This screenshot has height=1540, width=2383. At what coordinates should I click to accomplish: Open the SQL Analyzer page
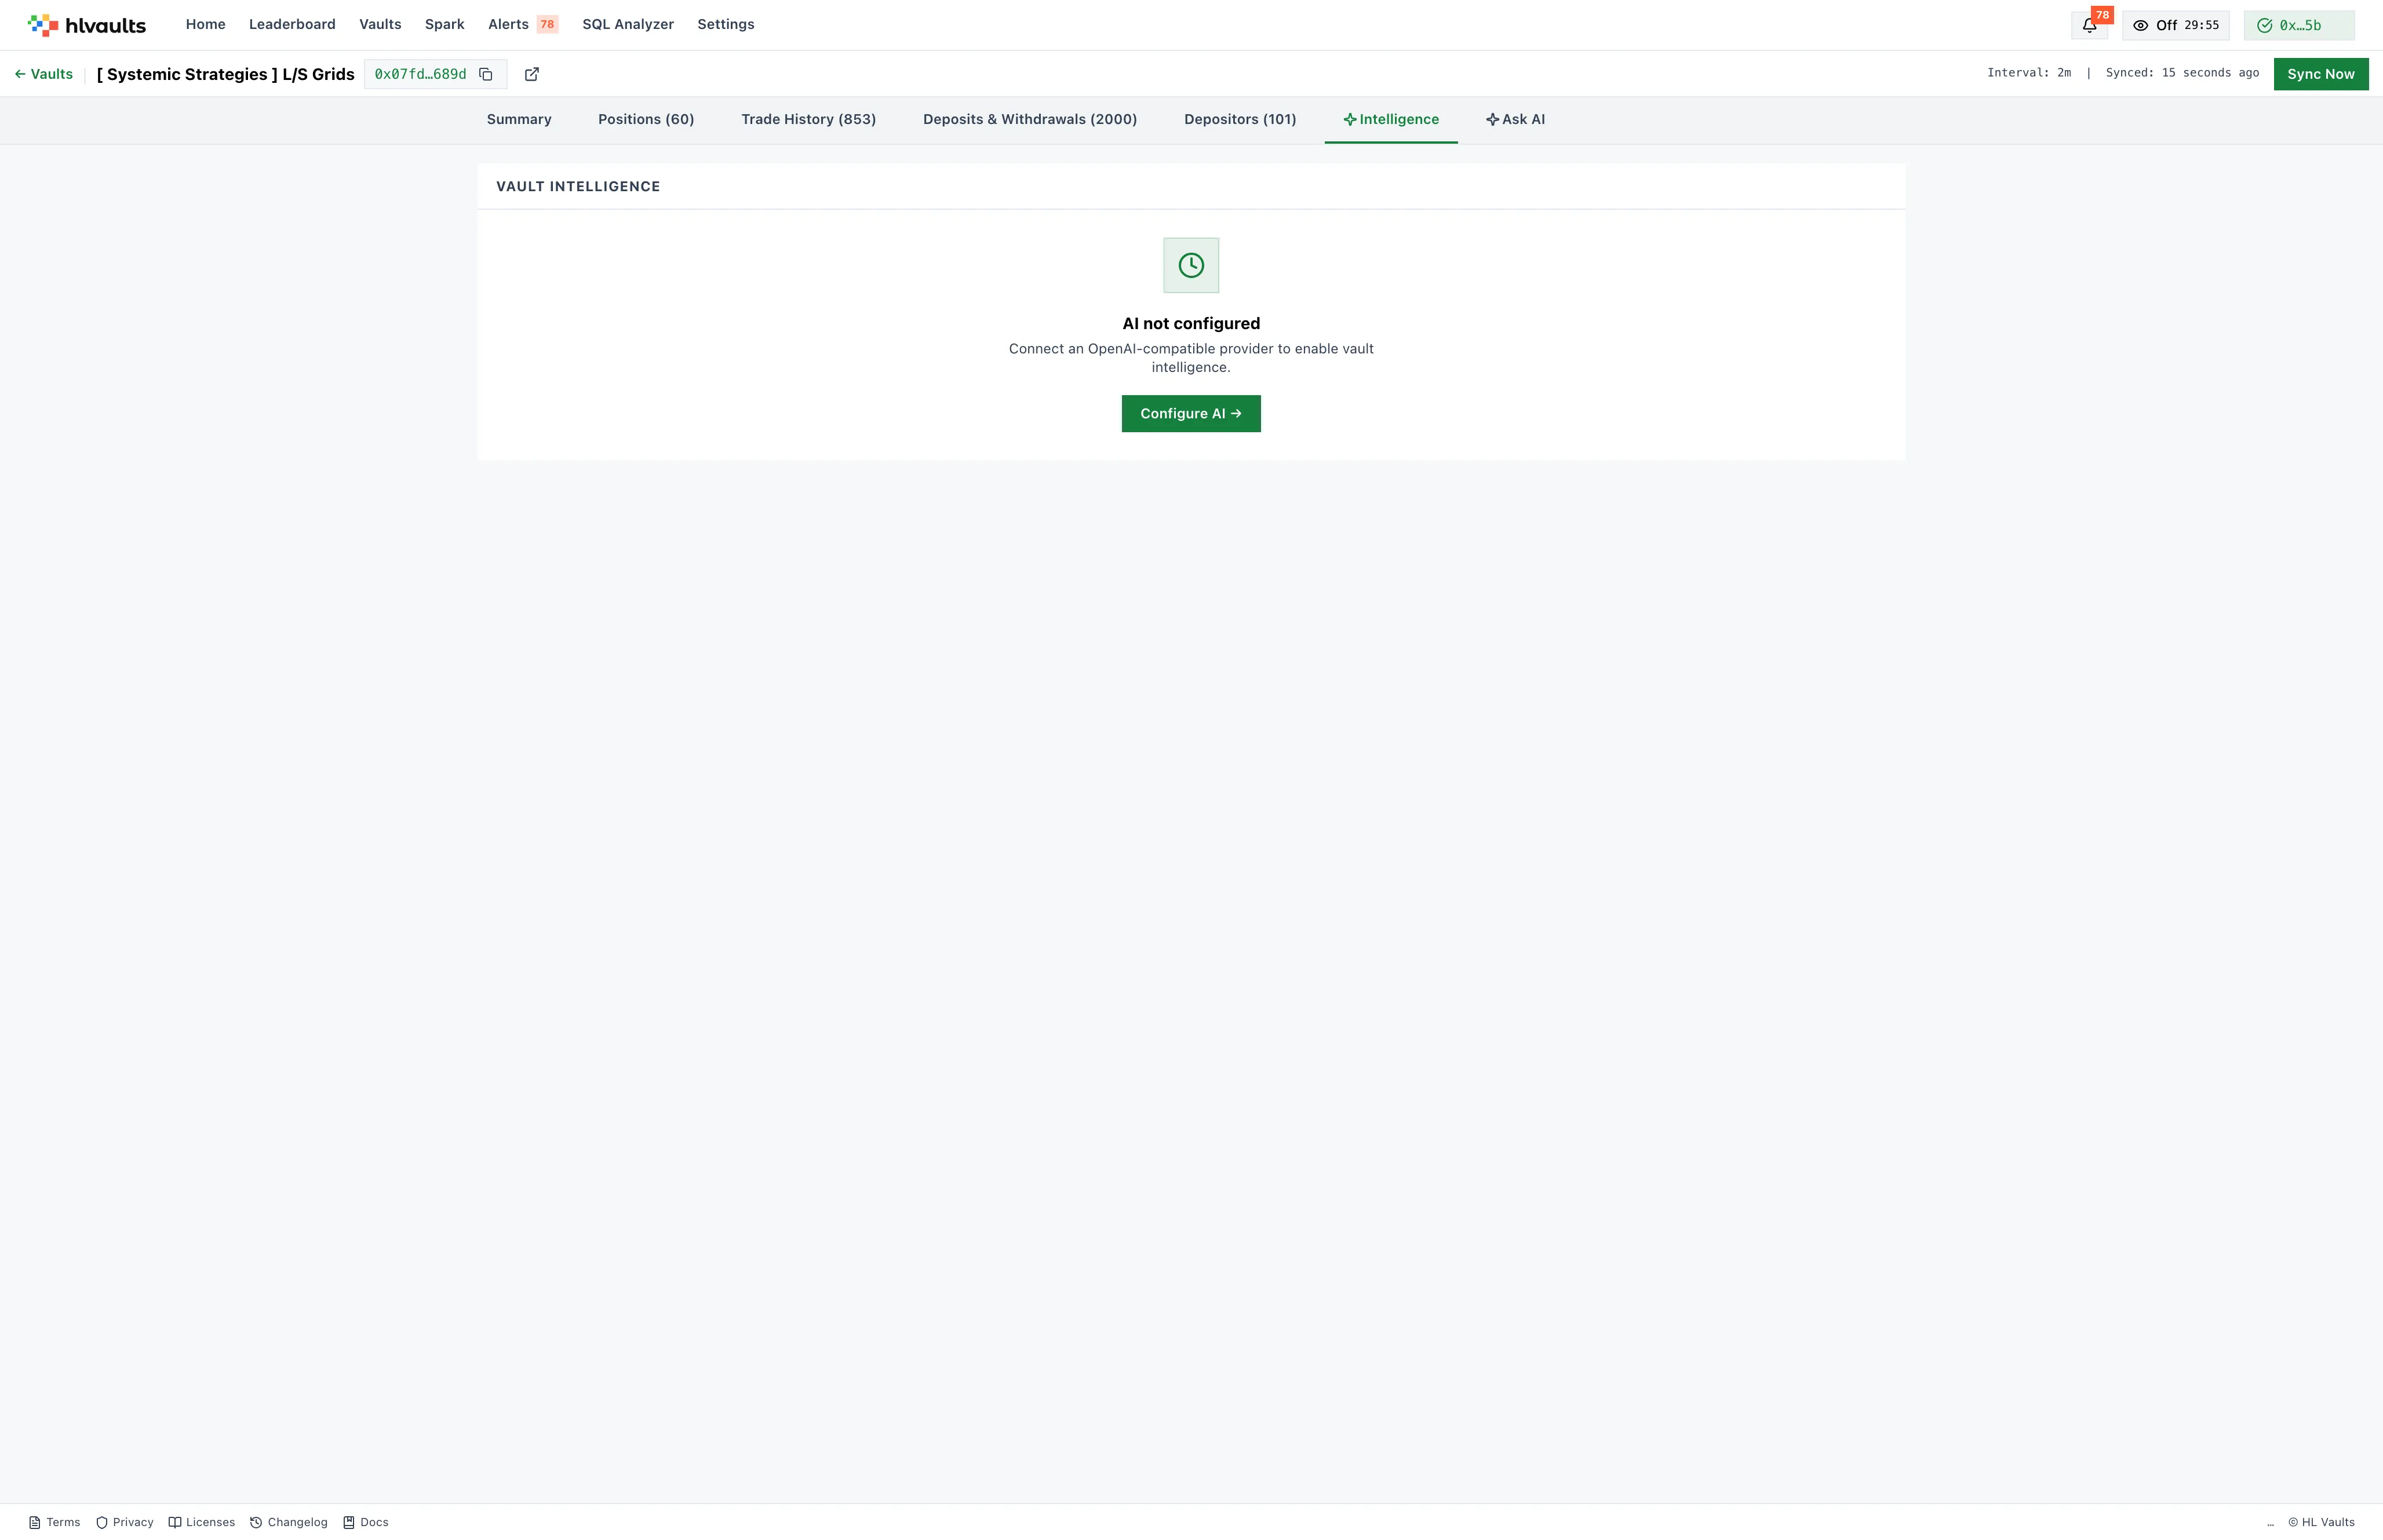[628, 24]
